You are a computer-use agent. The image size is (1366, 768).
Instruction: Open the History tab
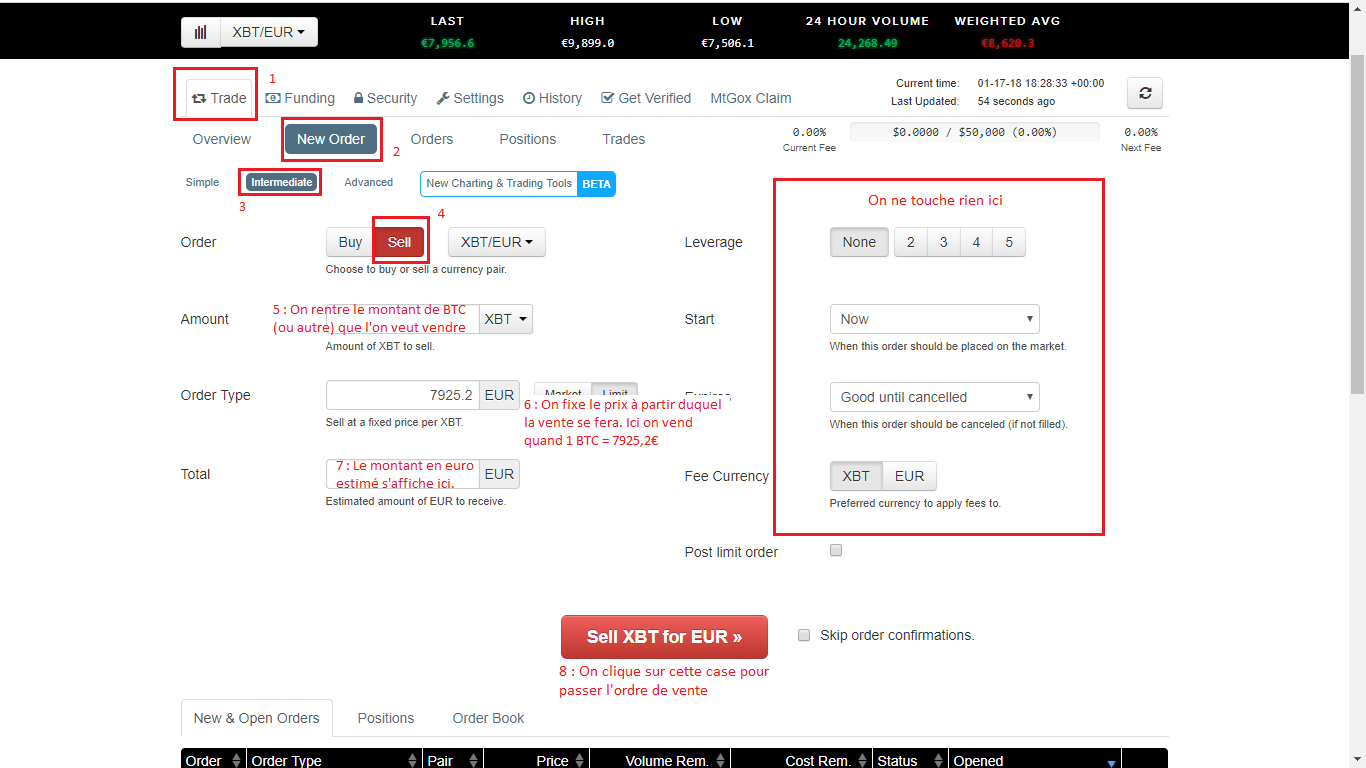[x=552, y=98]
